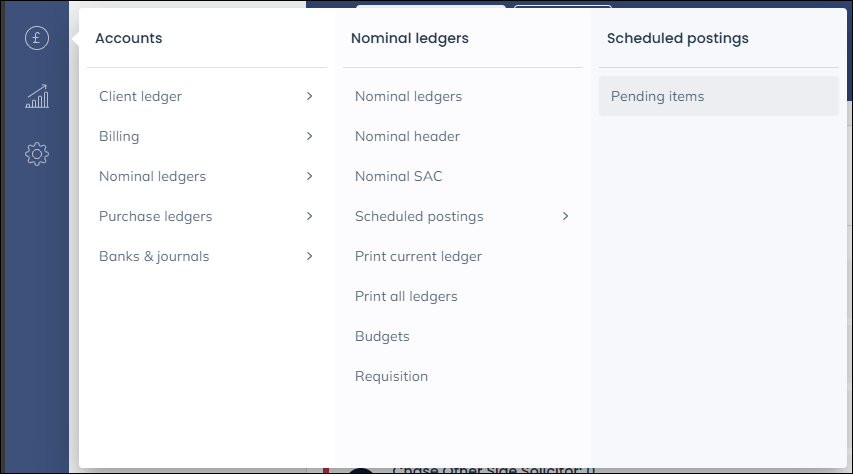The width and height of the screenshot is (853, 474).
Task: Open the Nominal header option
Action: coord(407,136)
